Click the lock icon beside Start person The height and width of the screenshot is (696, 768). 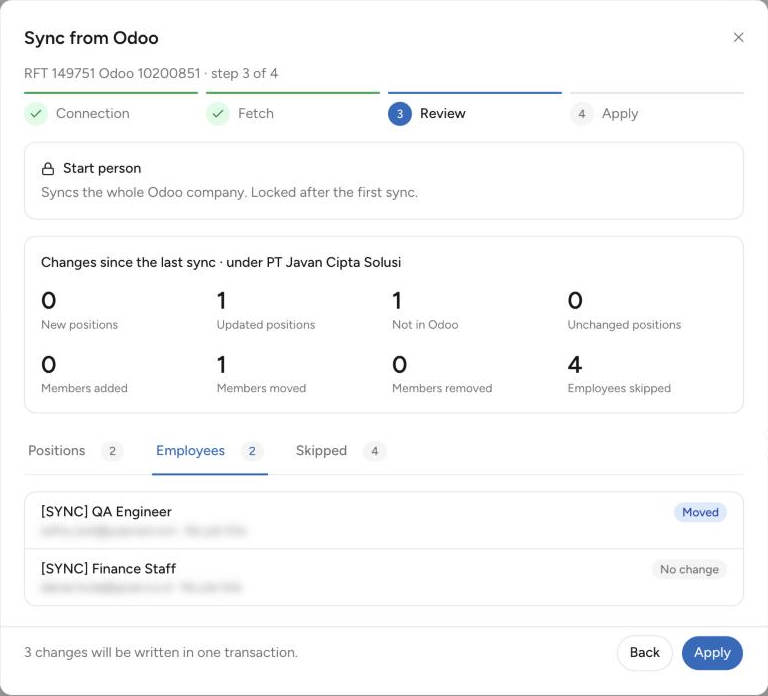pyautogui.click(x=48, y=168)
